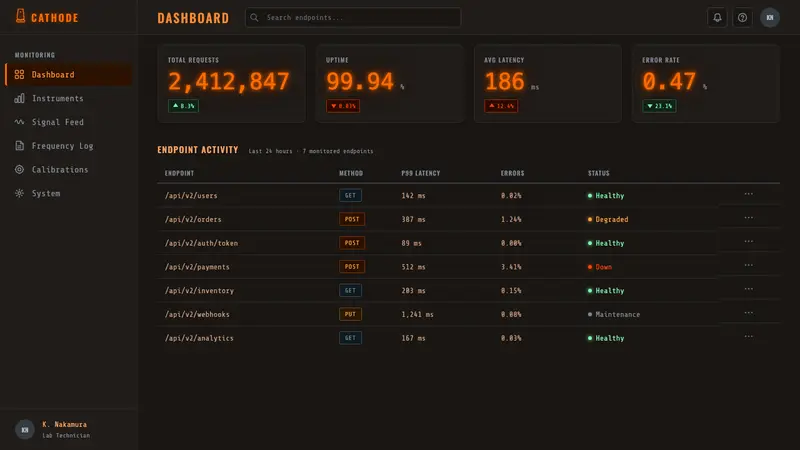Click the Degraded status label
Screen dimensions: 800x450
(x=612, y=219)
